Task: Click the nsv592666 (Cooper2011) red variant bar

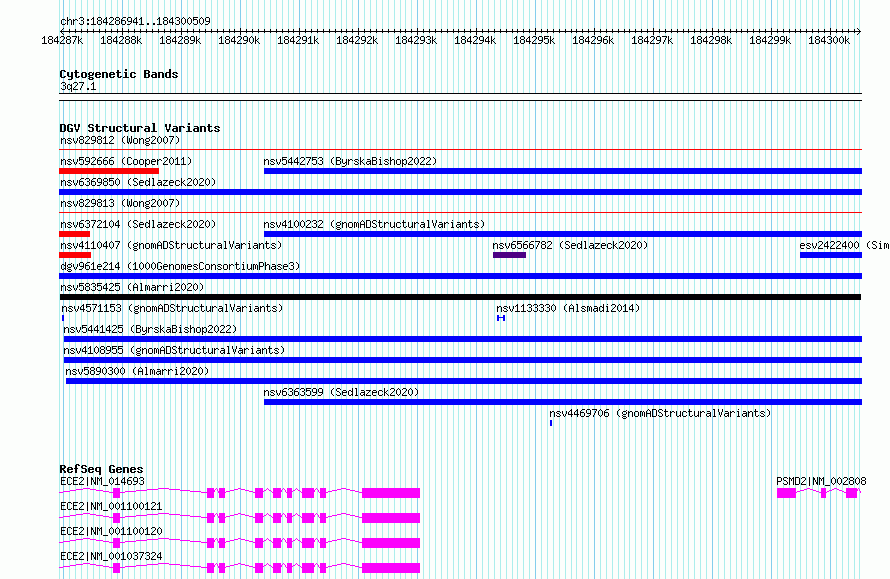Action: coord(109,171)
